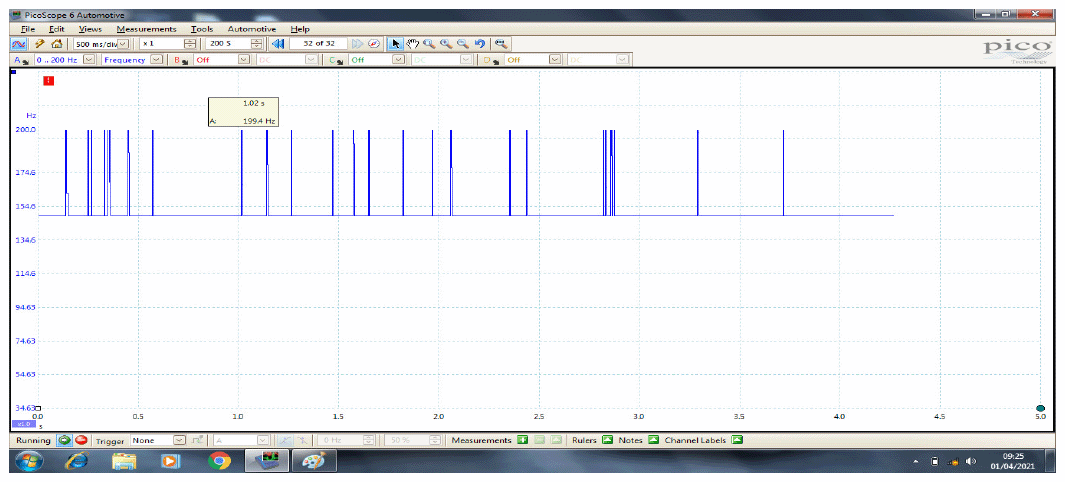Toggle the Rulers legend display
The height and width of the screenshot is (482, 1065).
pos(606,440)
